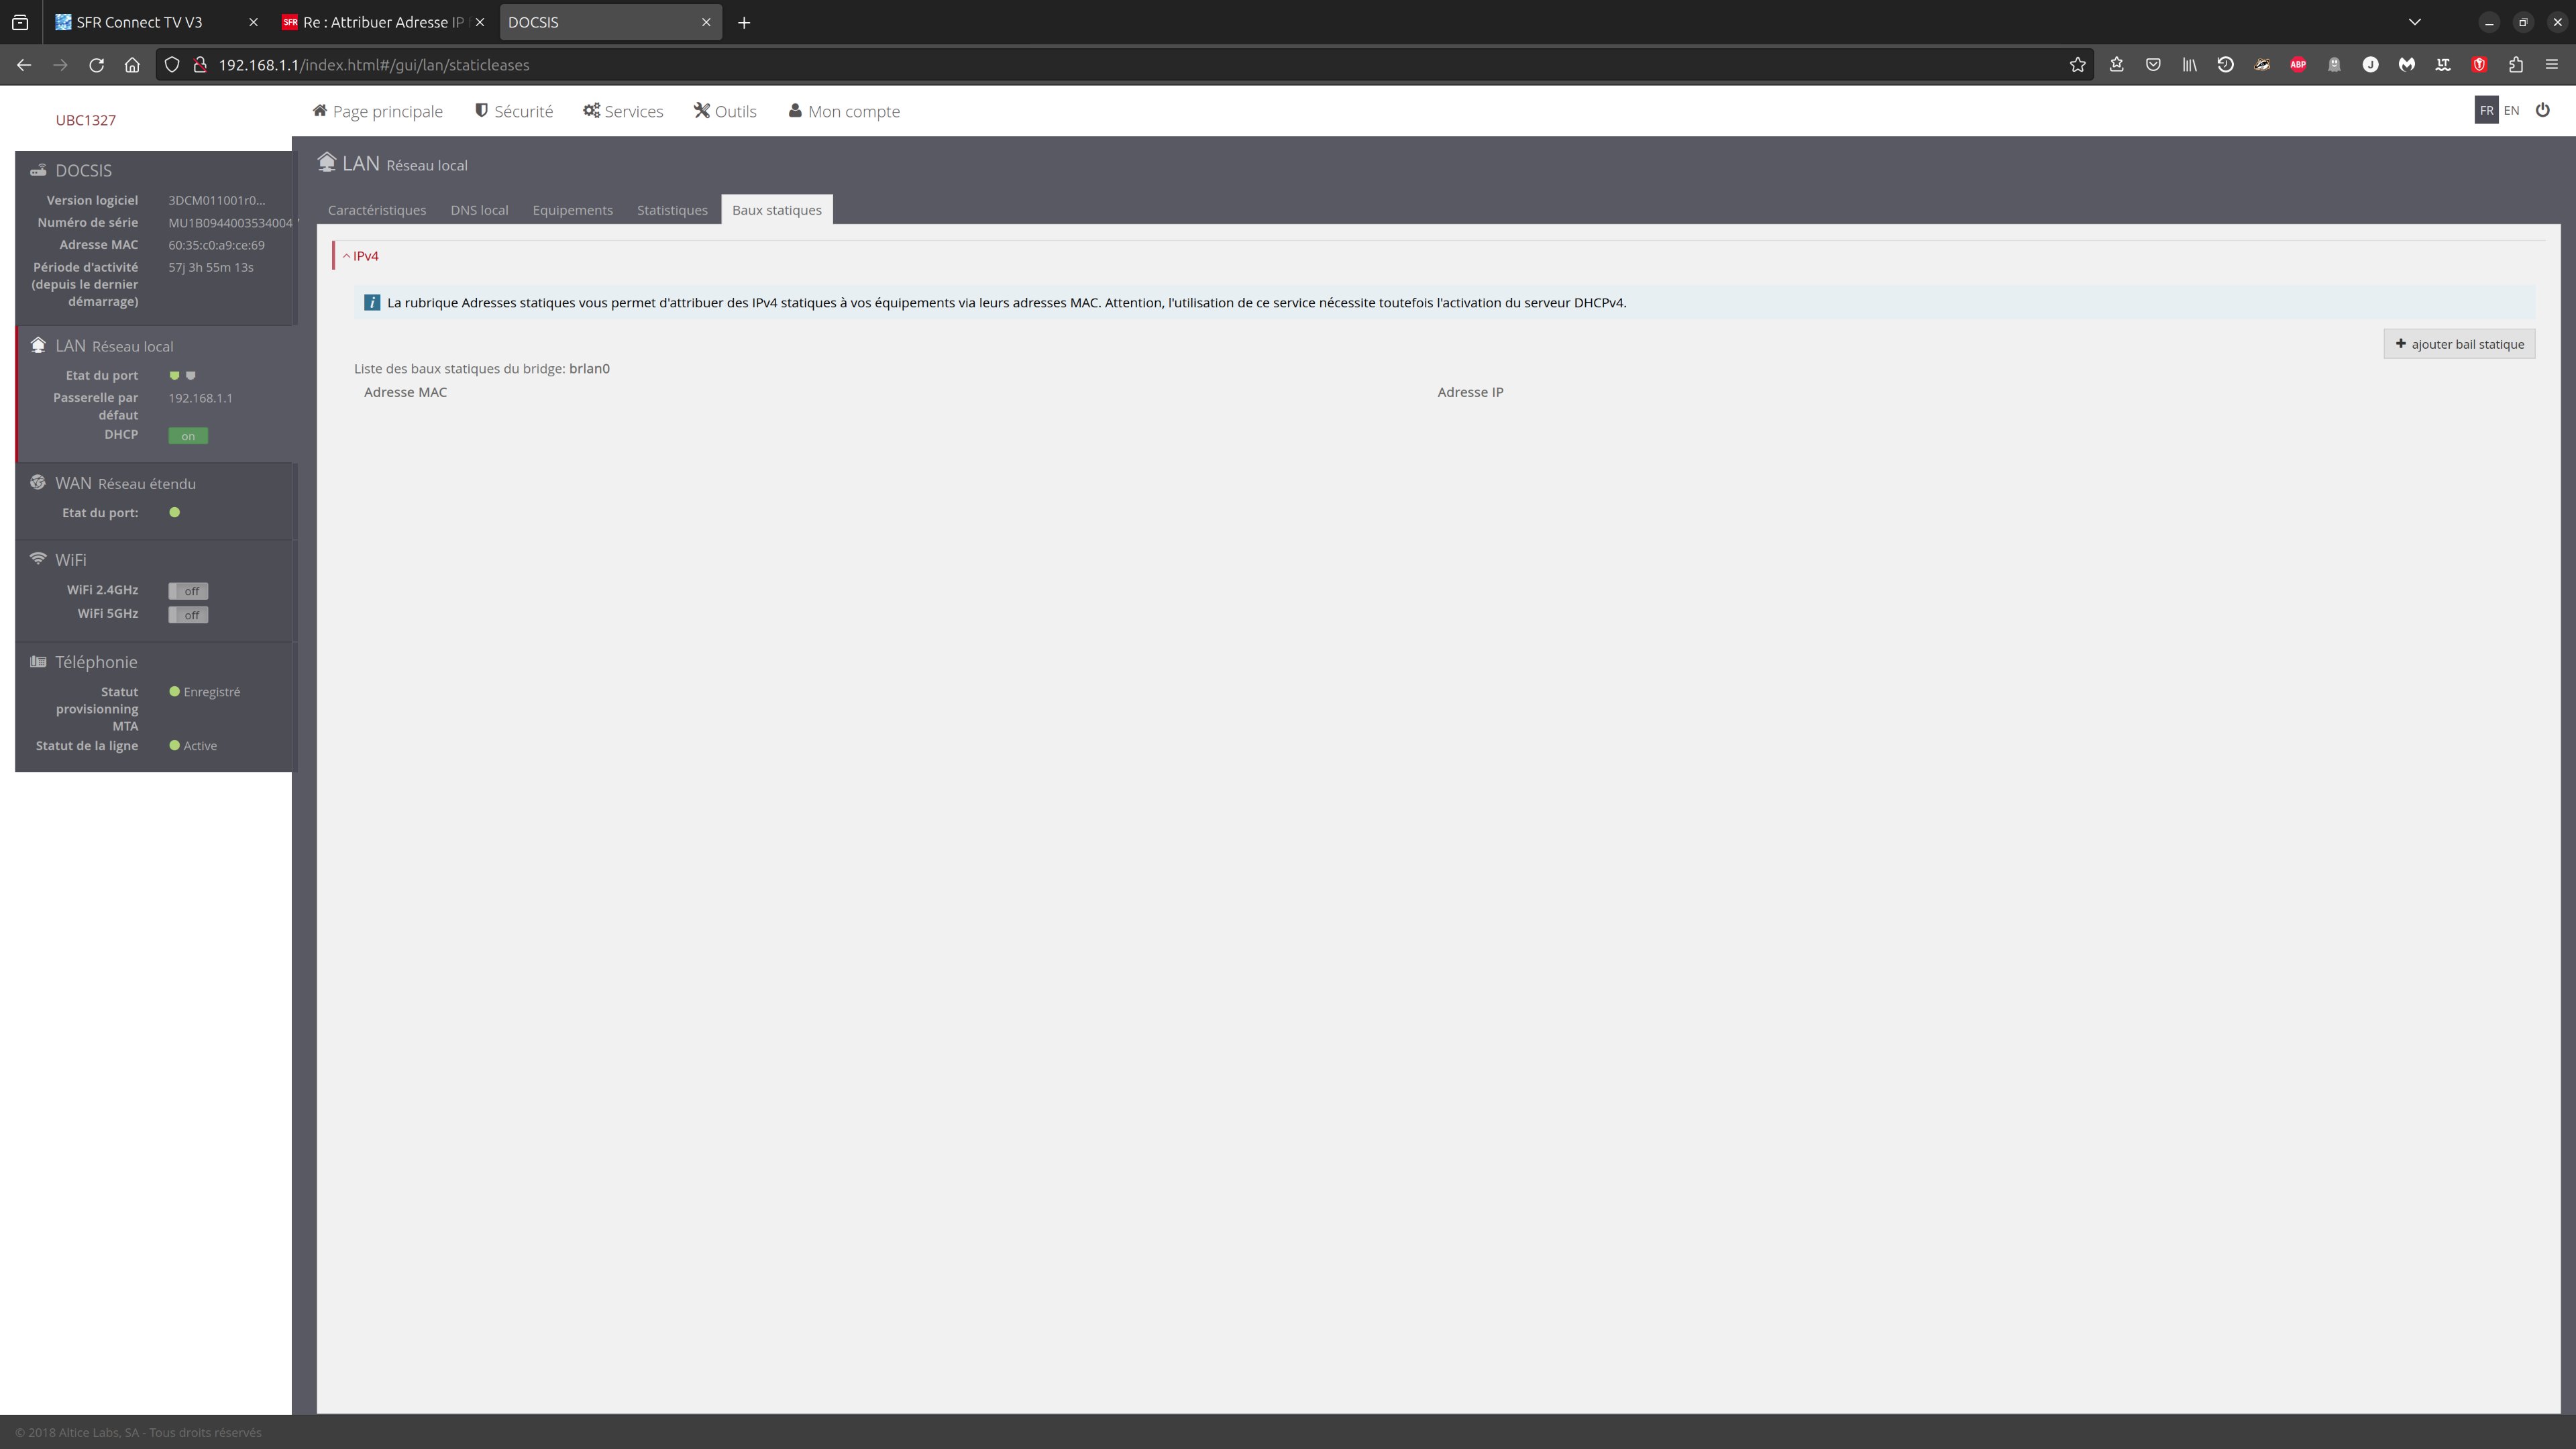Open the DNS local tab
2576x1449 pixels.
point(479,210)
